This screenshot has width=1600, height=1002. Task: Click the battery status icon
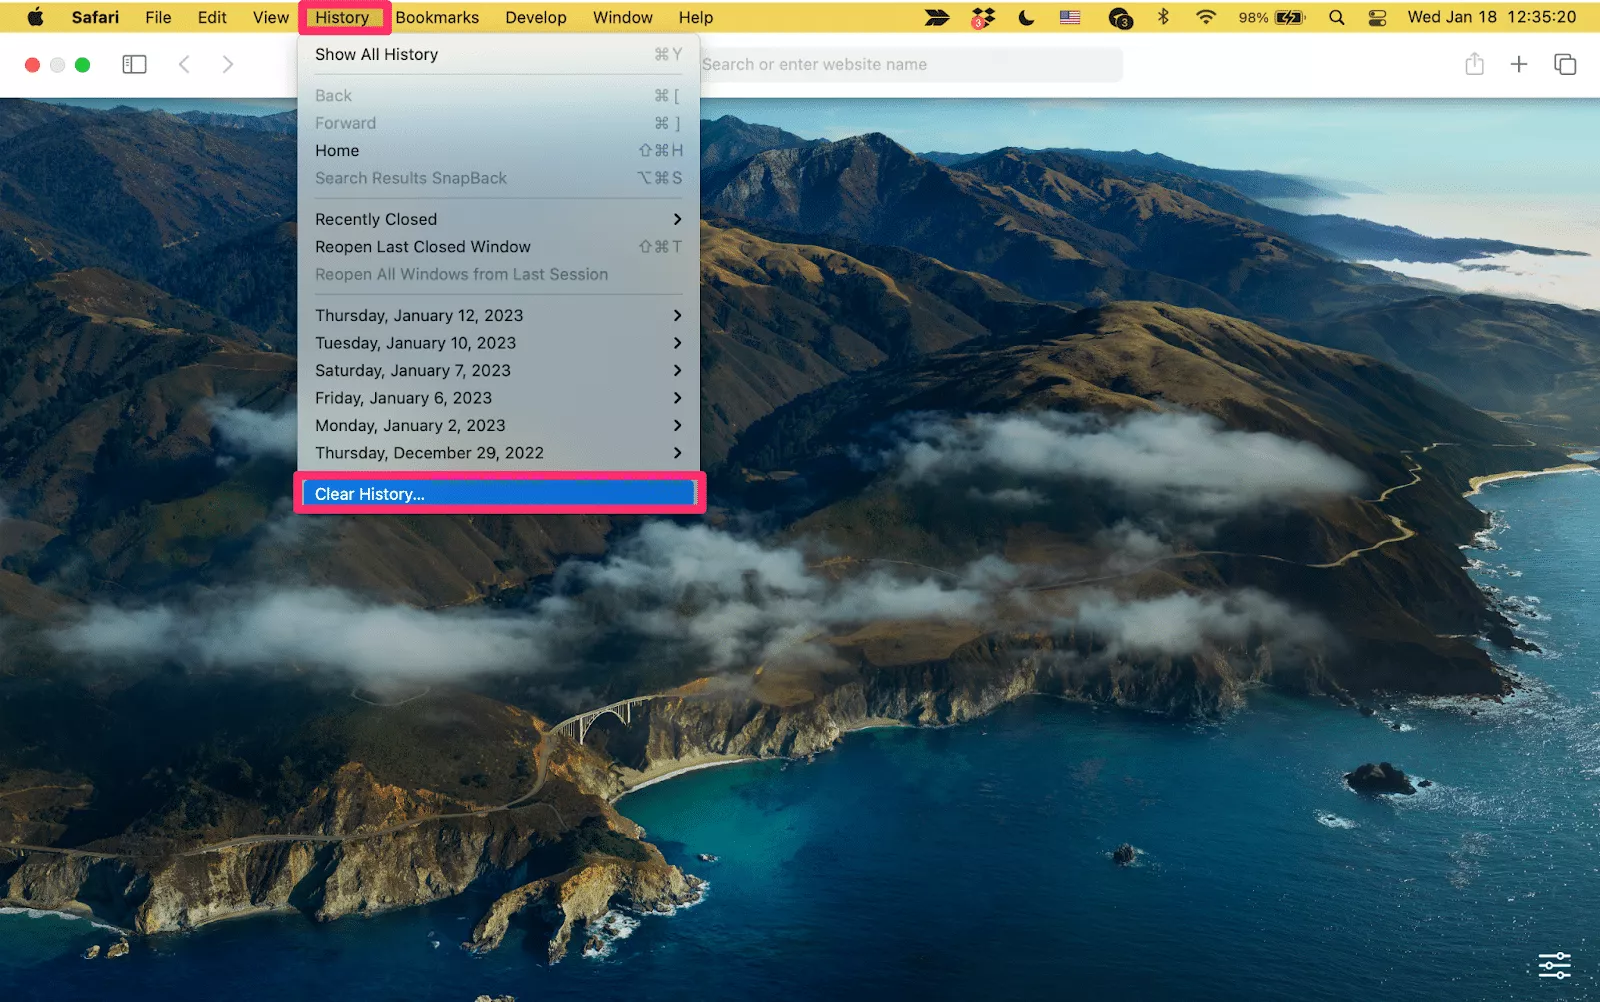[x=1290, y=17]
